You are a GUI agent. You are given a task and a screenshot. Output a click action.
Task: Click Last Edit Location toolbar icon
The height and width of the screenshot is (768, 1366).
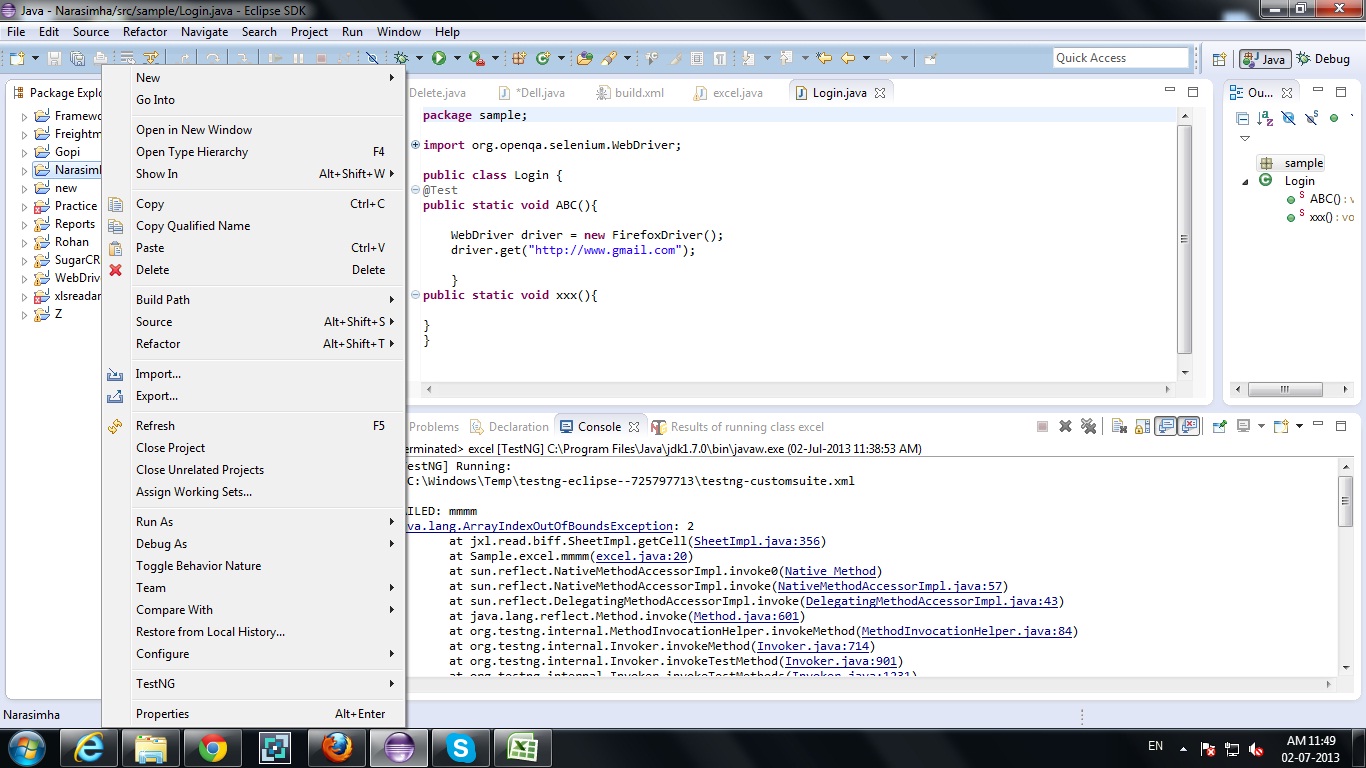click(x=824, y=58)
